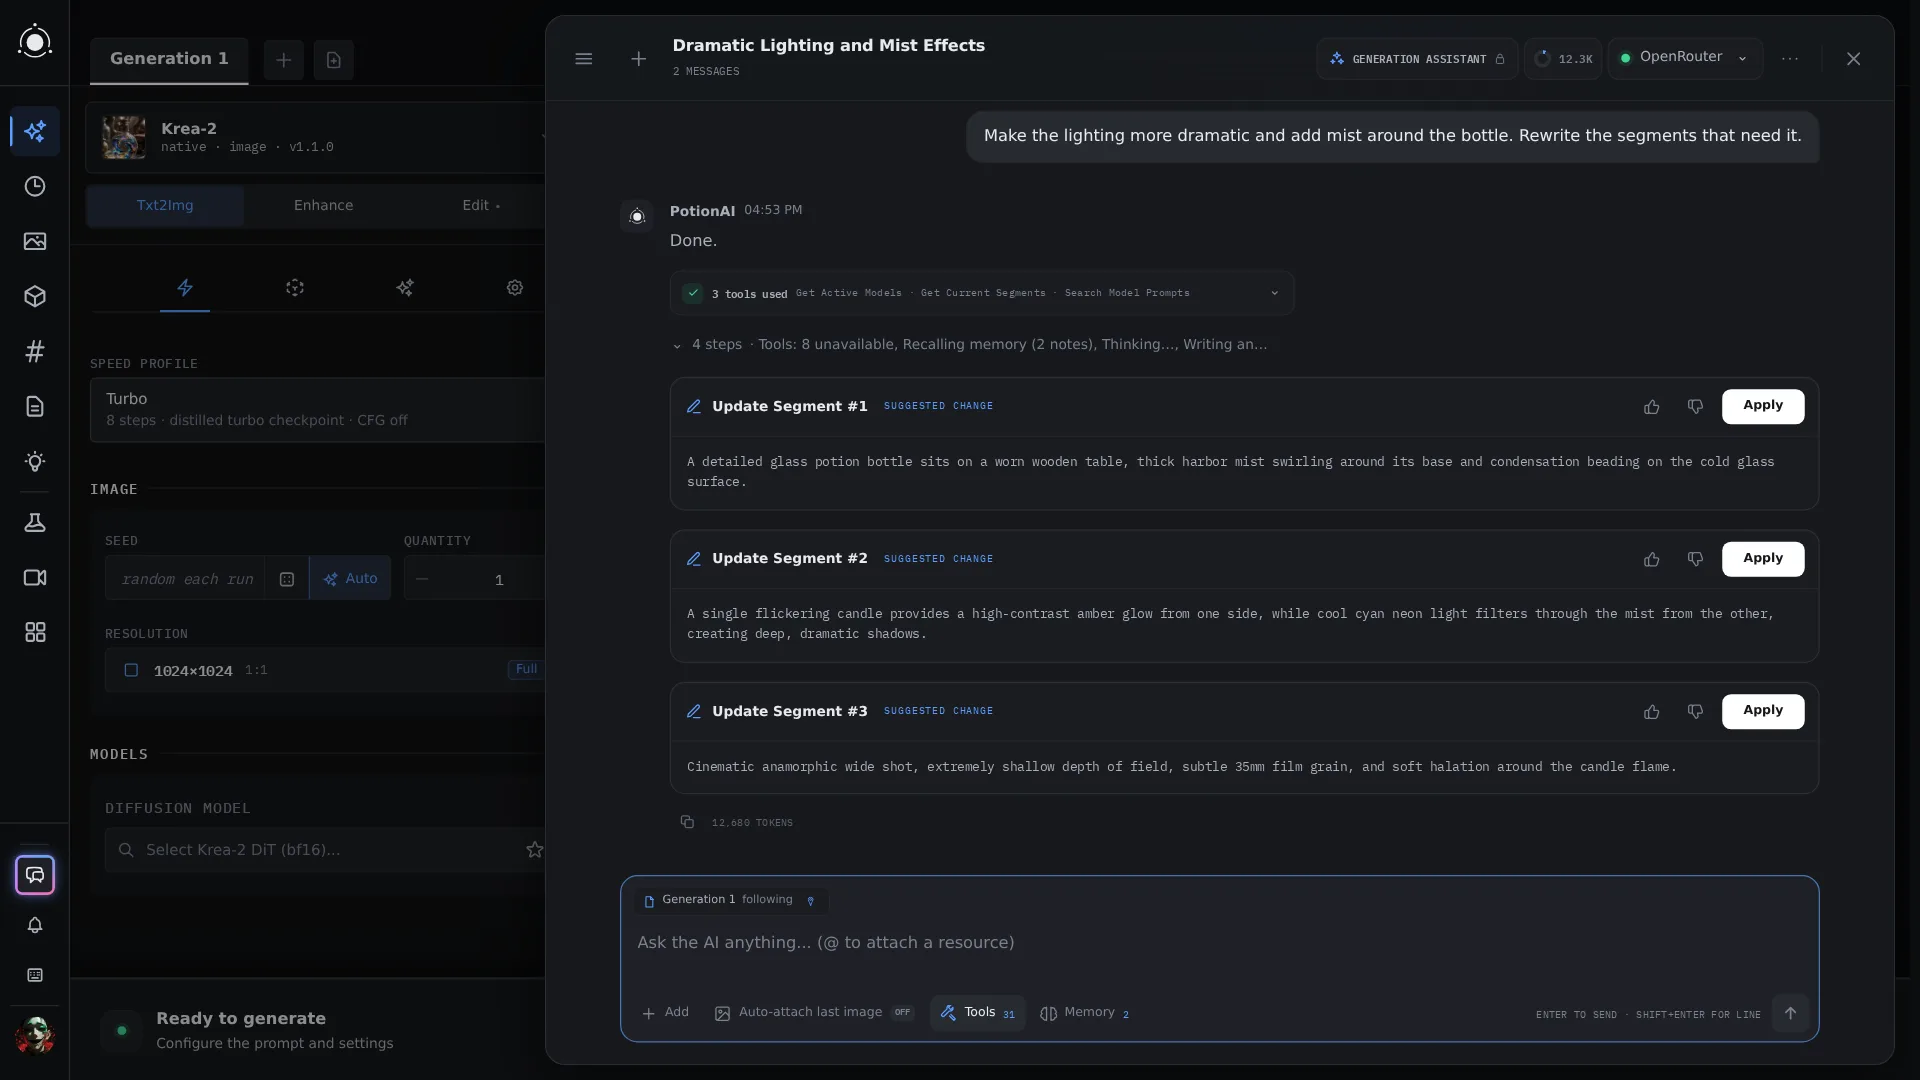Open the cube models icon in sidebar
Screen dimensions: 1920x1080
pos(35,296)
